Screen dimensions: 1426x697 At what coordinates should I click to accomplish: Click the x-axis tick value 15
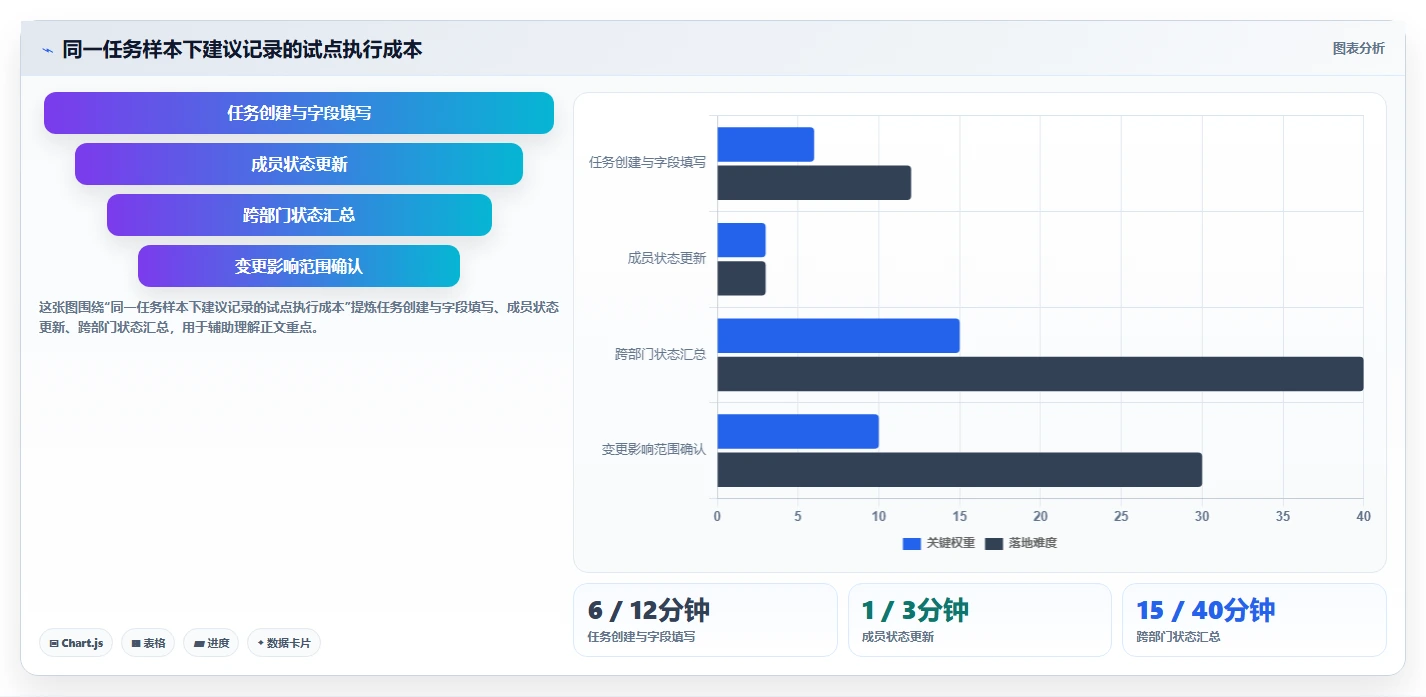[x=960, y=516]
